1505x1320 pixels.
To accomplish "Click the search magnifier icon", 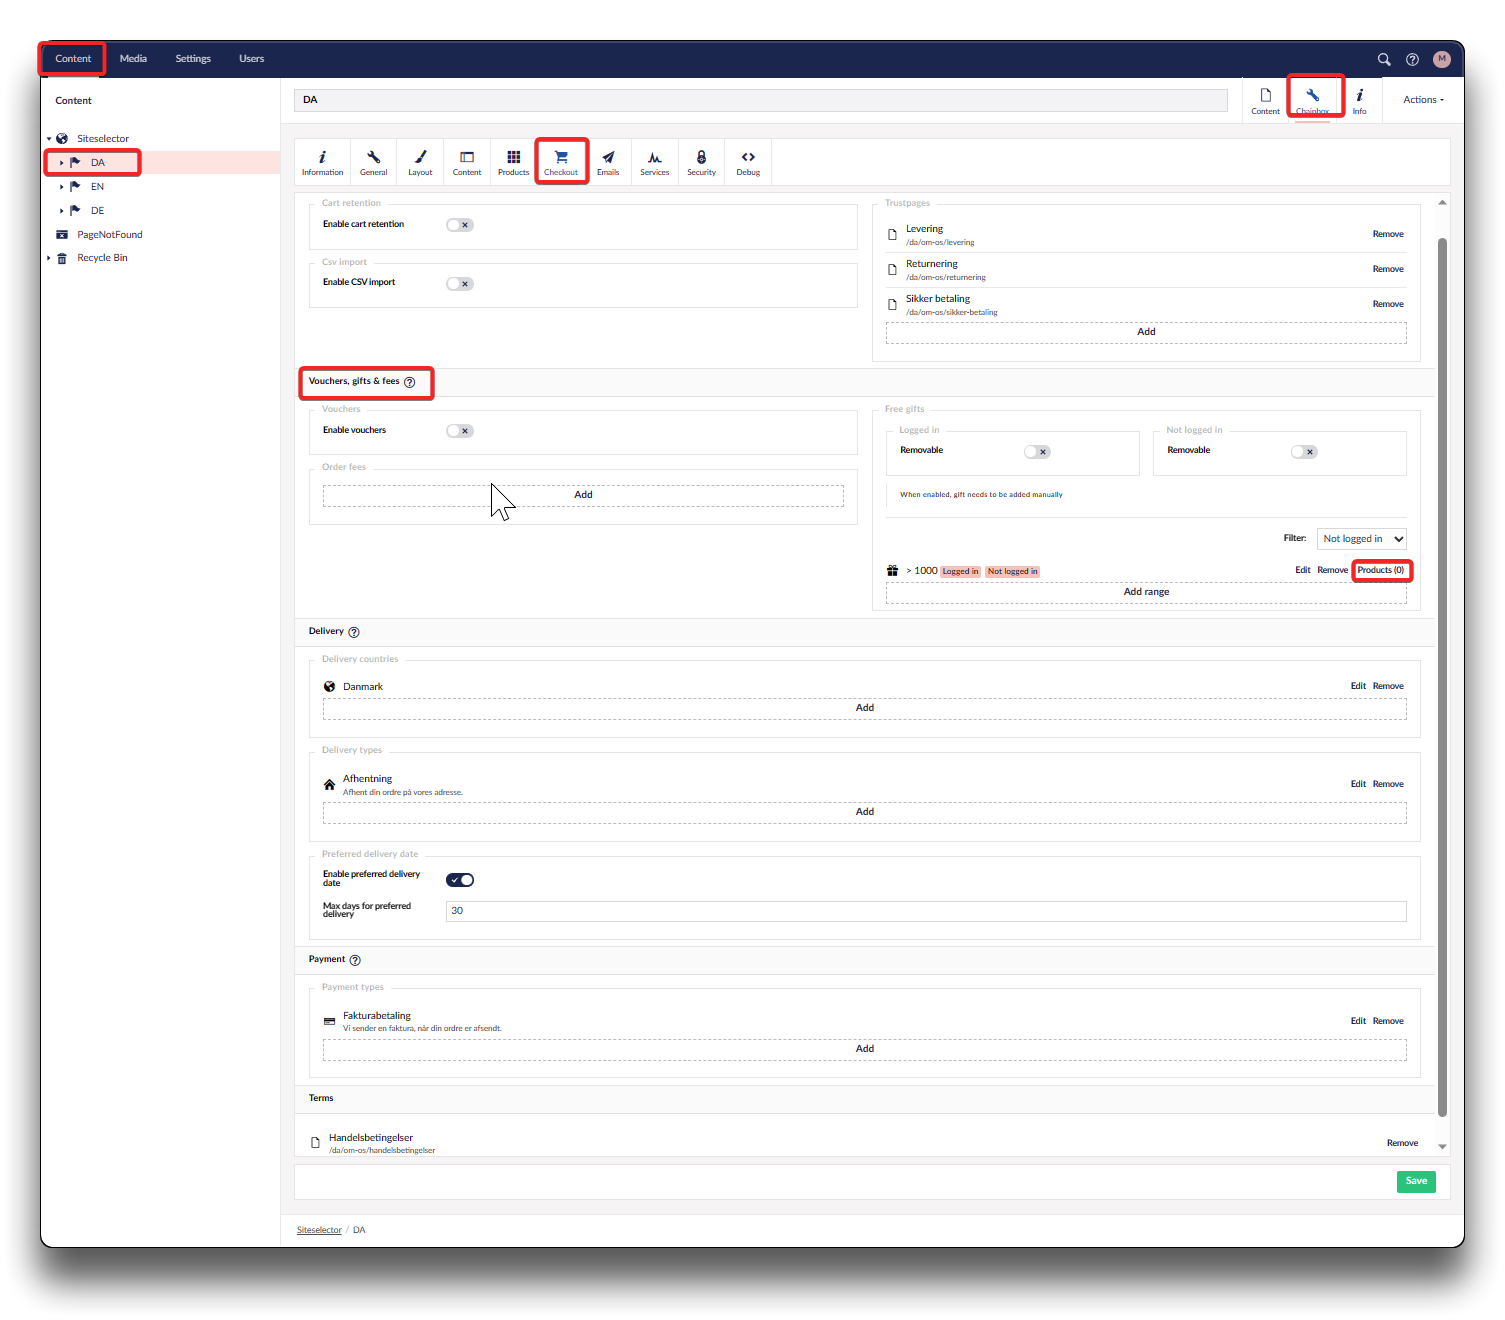I will (x=1384, y=59).
